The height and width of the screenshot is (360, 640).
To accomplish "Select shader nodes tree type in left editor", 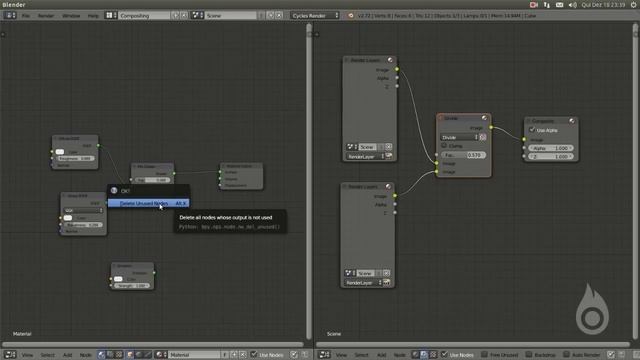I will click(x=101, y=355).
